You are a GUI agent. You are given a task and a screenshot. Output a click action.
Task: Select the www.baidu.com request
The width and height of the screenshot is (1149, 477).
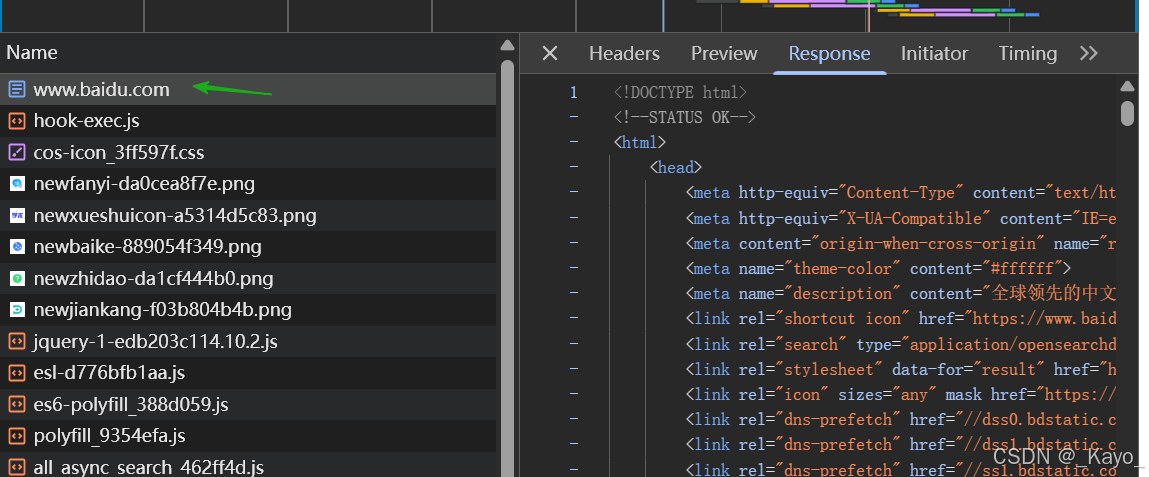pos(248,89)
